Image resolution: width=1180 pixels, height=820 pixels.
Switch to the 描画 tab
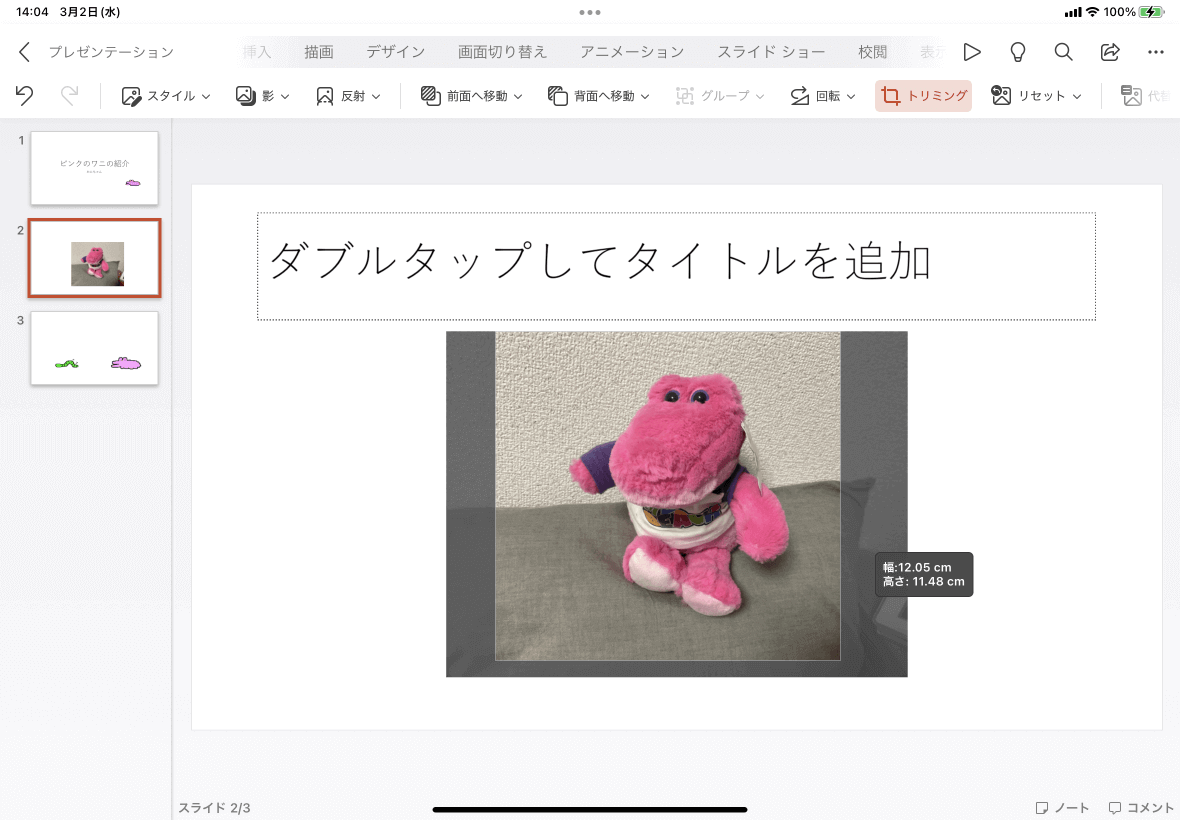[319, 52]
